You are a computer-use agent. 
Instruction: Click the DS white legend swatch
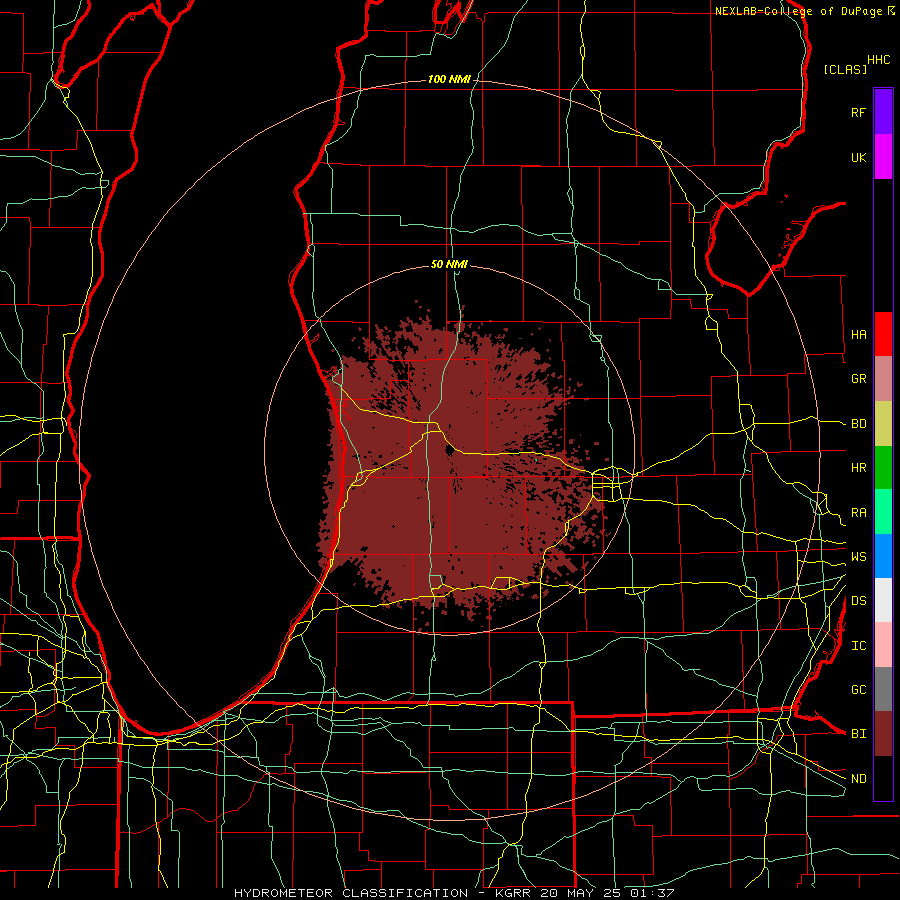883,600
